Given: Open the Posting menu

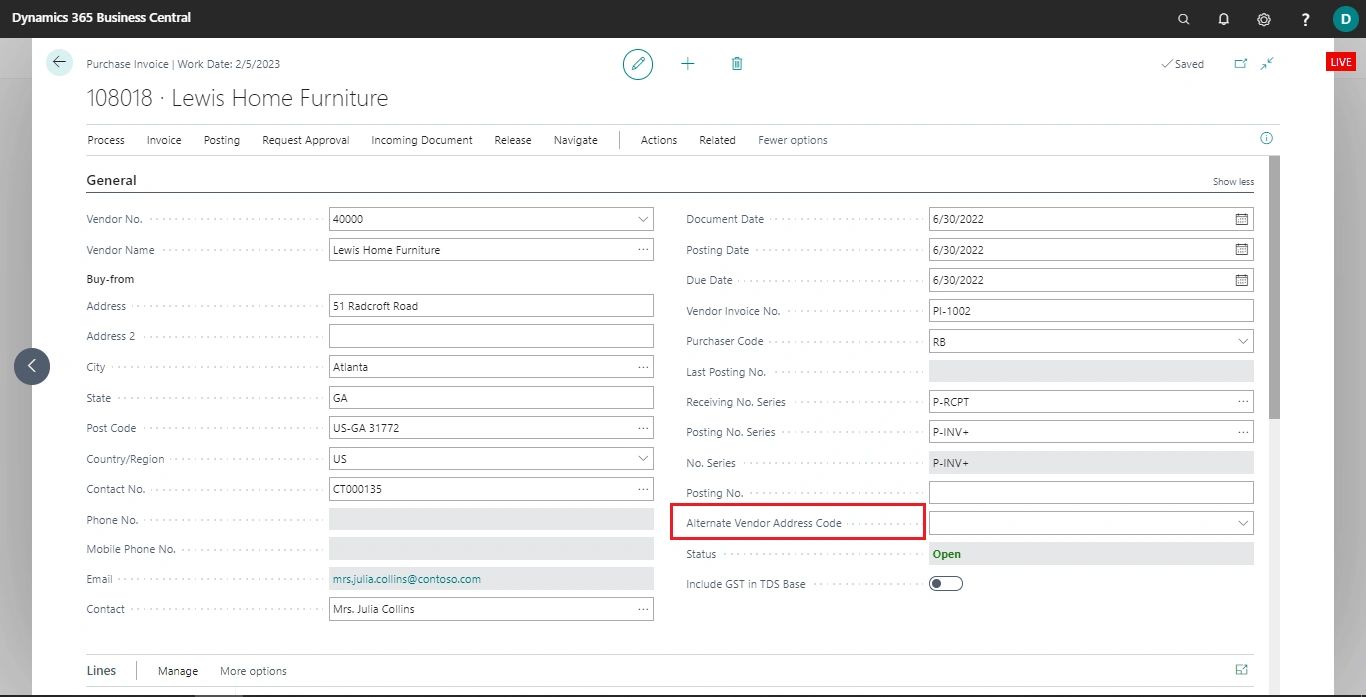Looking at the screenshot, I should [221, 140].
